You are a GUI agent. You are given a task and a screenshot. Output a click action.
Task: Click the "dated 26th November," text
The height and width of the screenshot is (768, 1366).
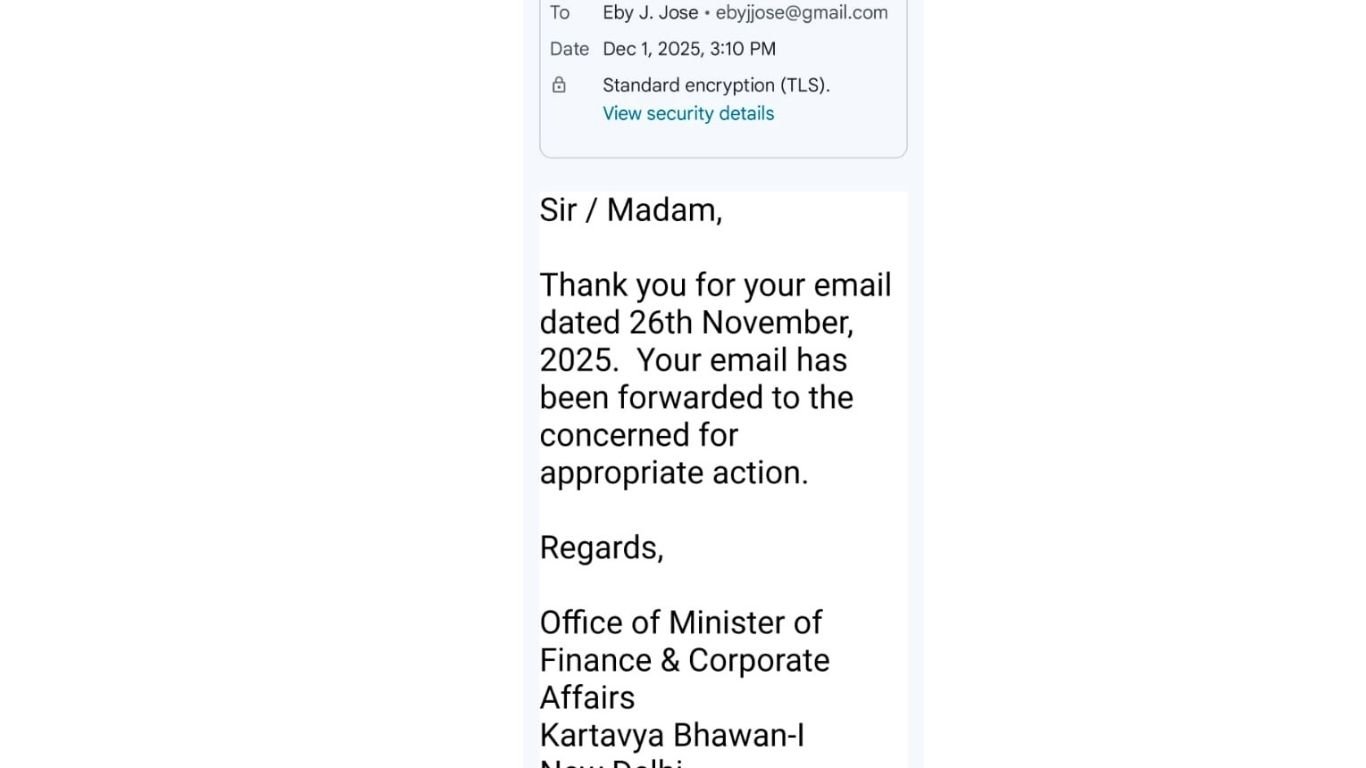(696, 322)
